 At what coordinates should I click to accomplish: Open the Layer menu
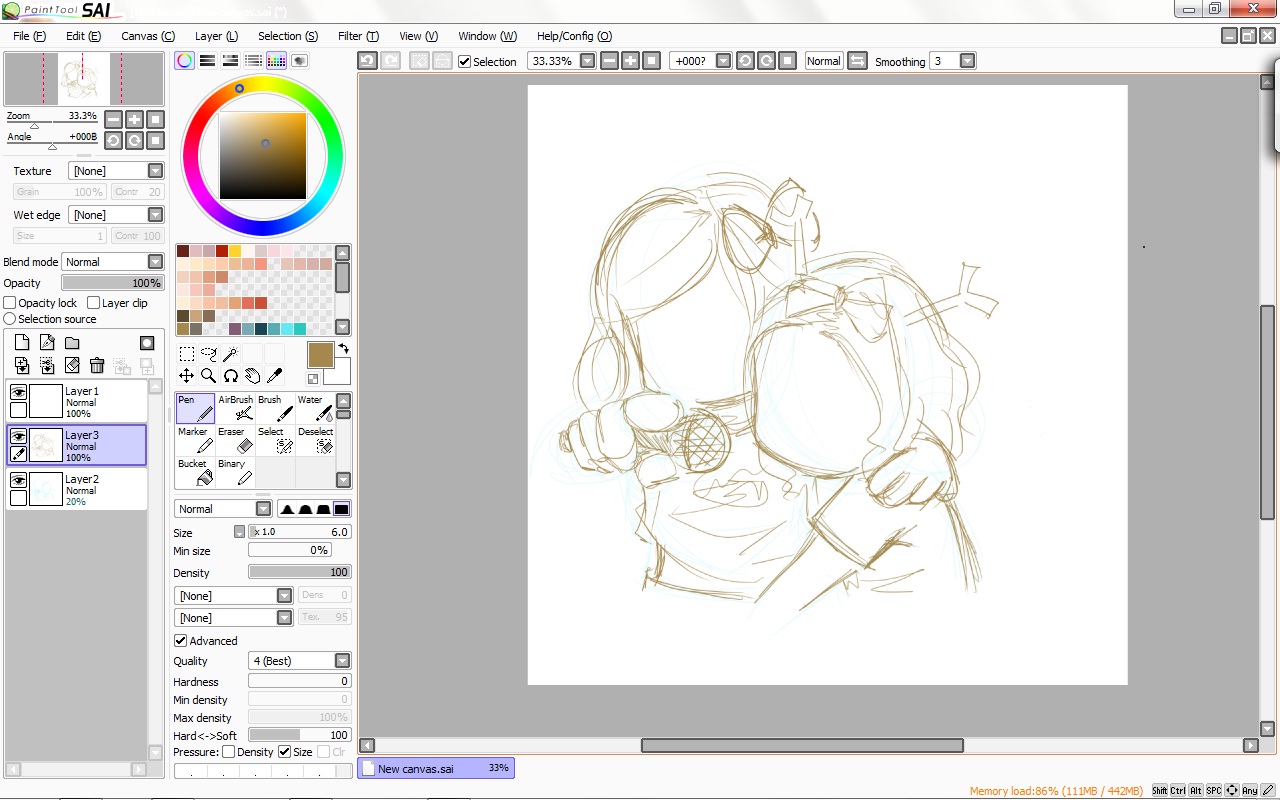(216, 36)
